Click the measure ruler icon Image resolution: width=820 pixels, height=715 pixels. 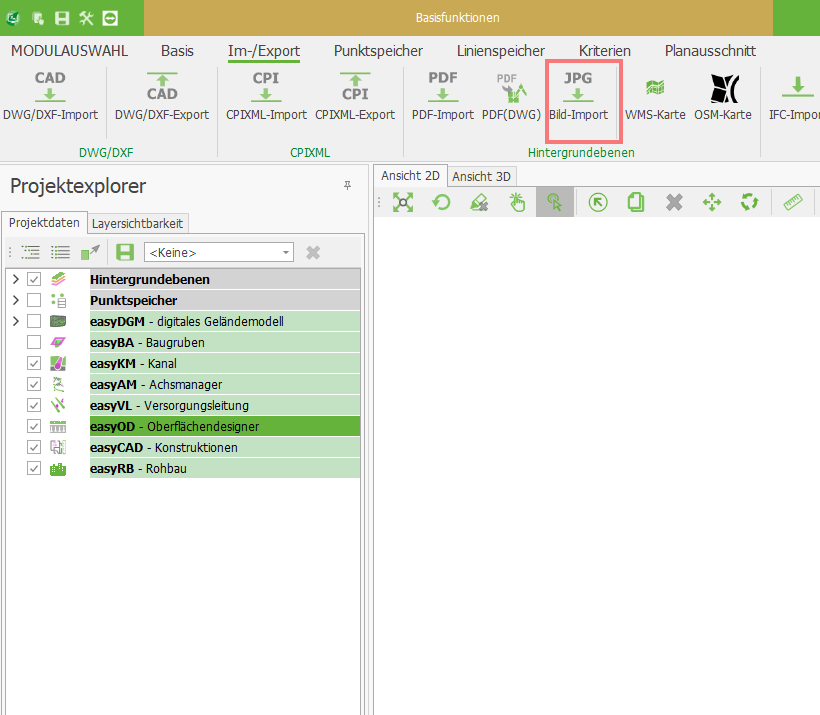pyautogui.click(x=794, y=203)
